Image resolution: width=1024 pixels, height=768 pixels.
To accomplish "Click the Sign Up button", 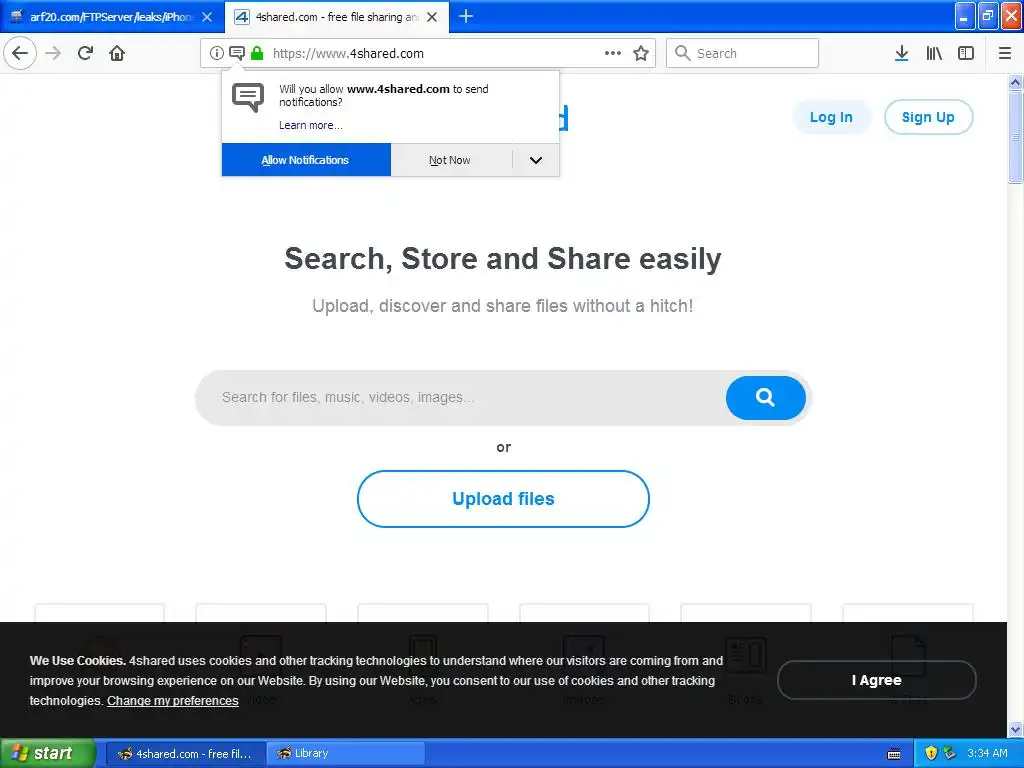I will (928, 117).
